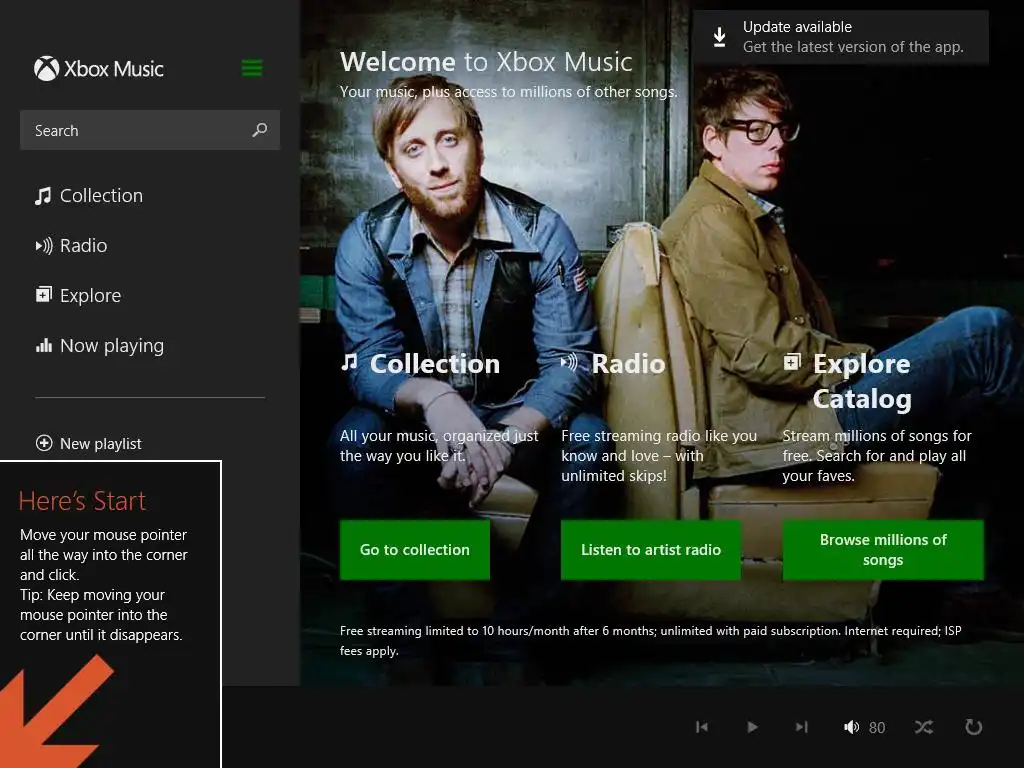
Task: Click the sidebar Explore plus-box icon
Action: click(43, 295)
